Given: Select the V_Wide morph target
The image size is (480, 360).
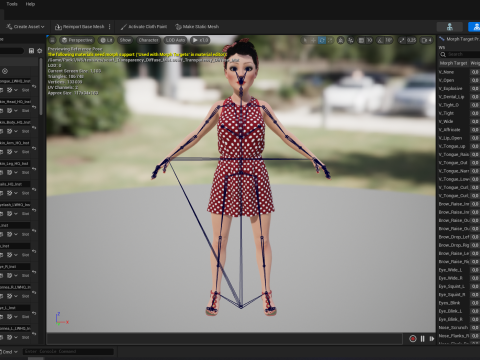Looking at the screenshot, I should [x=446, y=121].
